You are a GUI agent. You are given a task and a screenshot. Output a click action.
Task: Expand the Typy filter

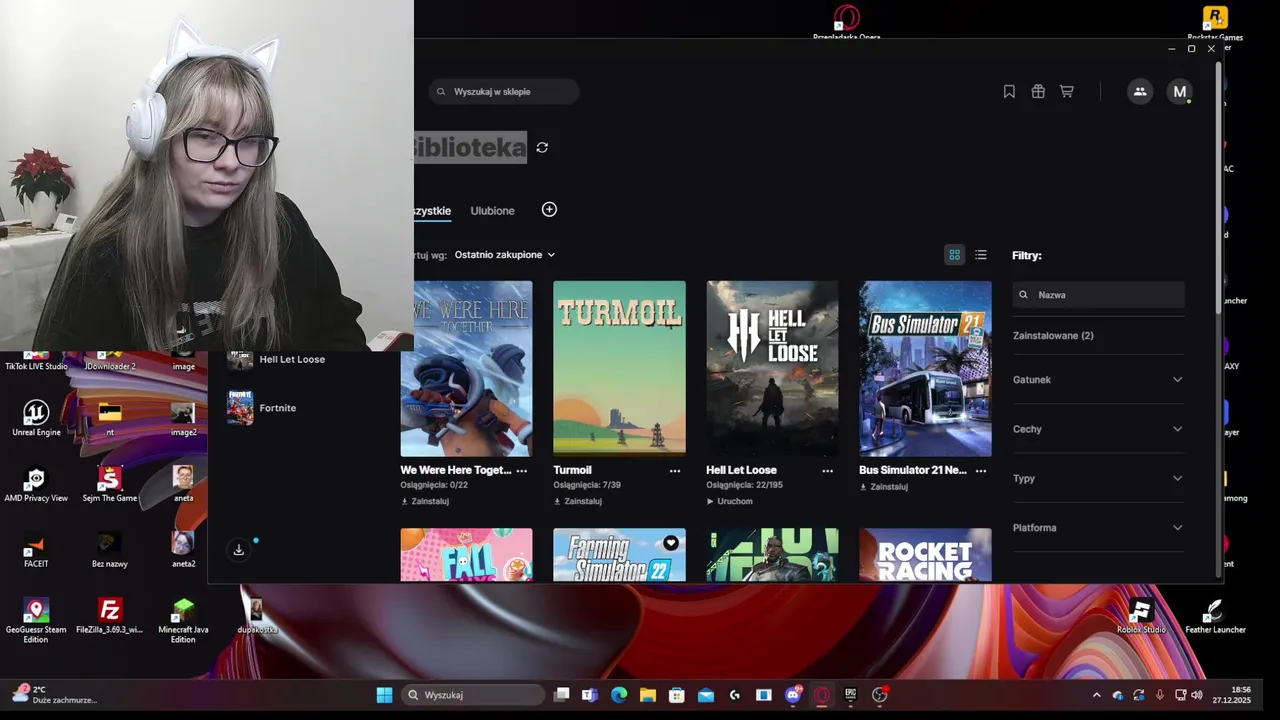coord(1098,478)
